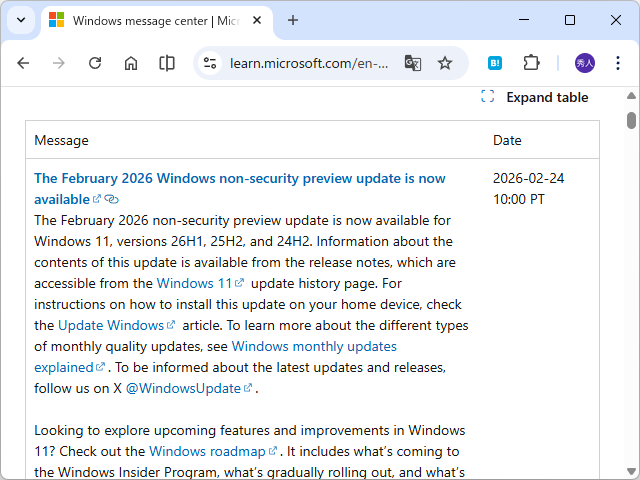Open the side panel icon
The width and height of the screenshot is (640, 480).
pos(167,63)
